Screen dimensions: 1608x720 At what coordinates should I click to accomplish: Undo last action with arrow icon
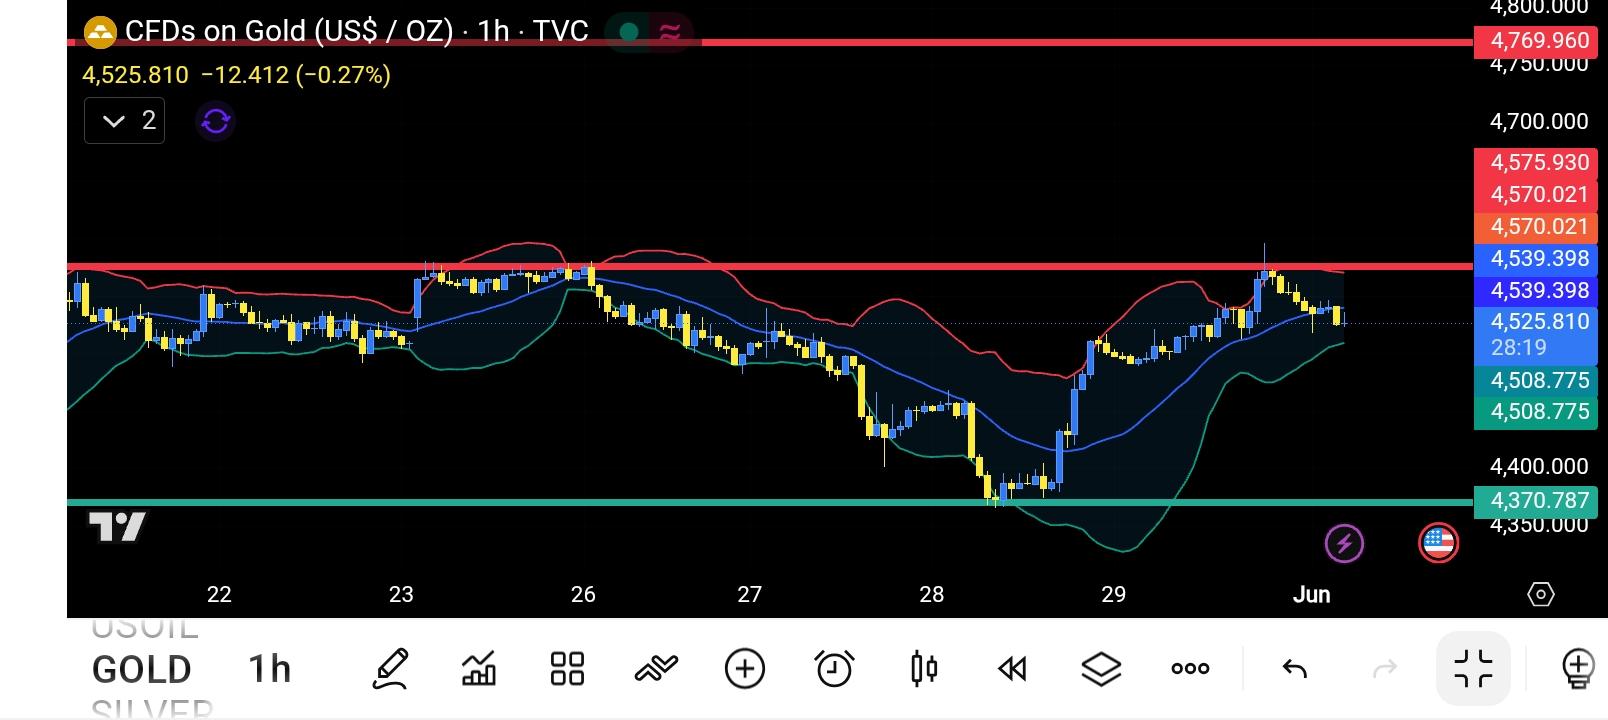pyautogui.click(x=1295, y=668)
